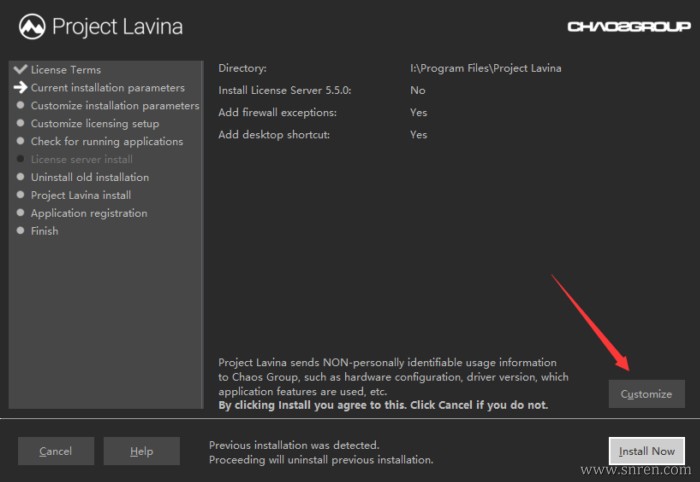The width and height of the screenshot is (700, 482).
Task: Click the Add desktop shortcut label
Action: coord(274,135)
